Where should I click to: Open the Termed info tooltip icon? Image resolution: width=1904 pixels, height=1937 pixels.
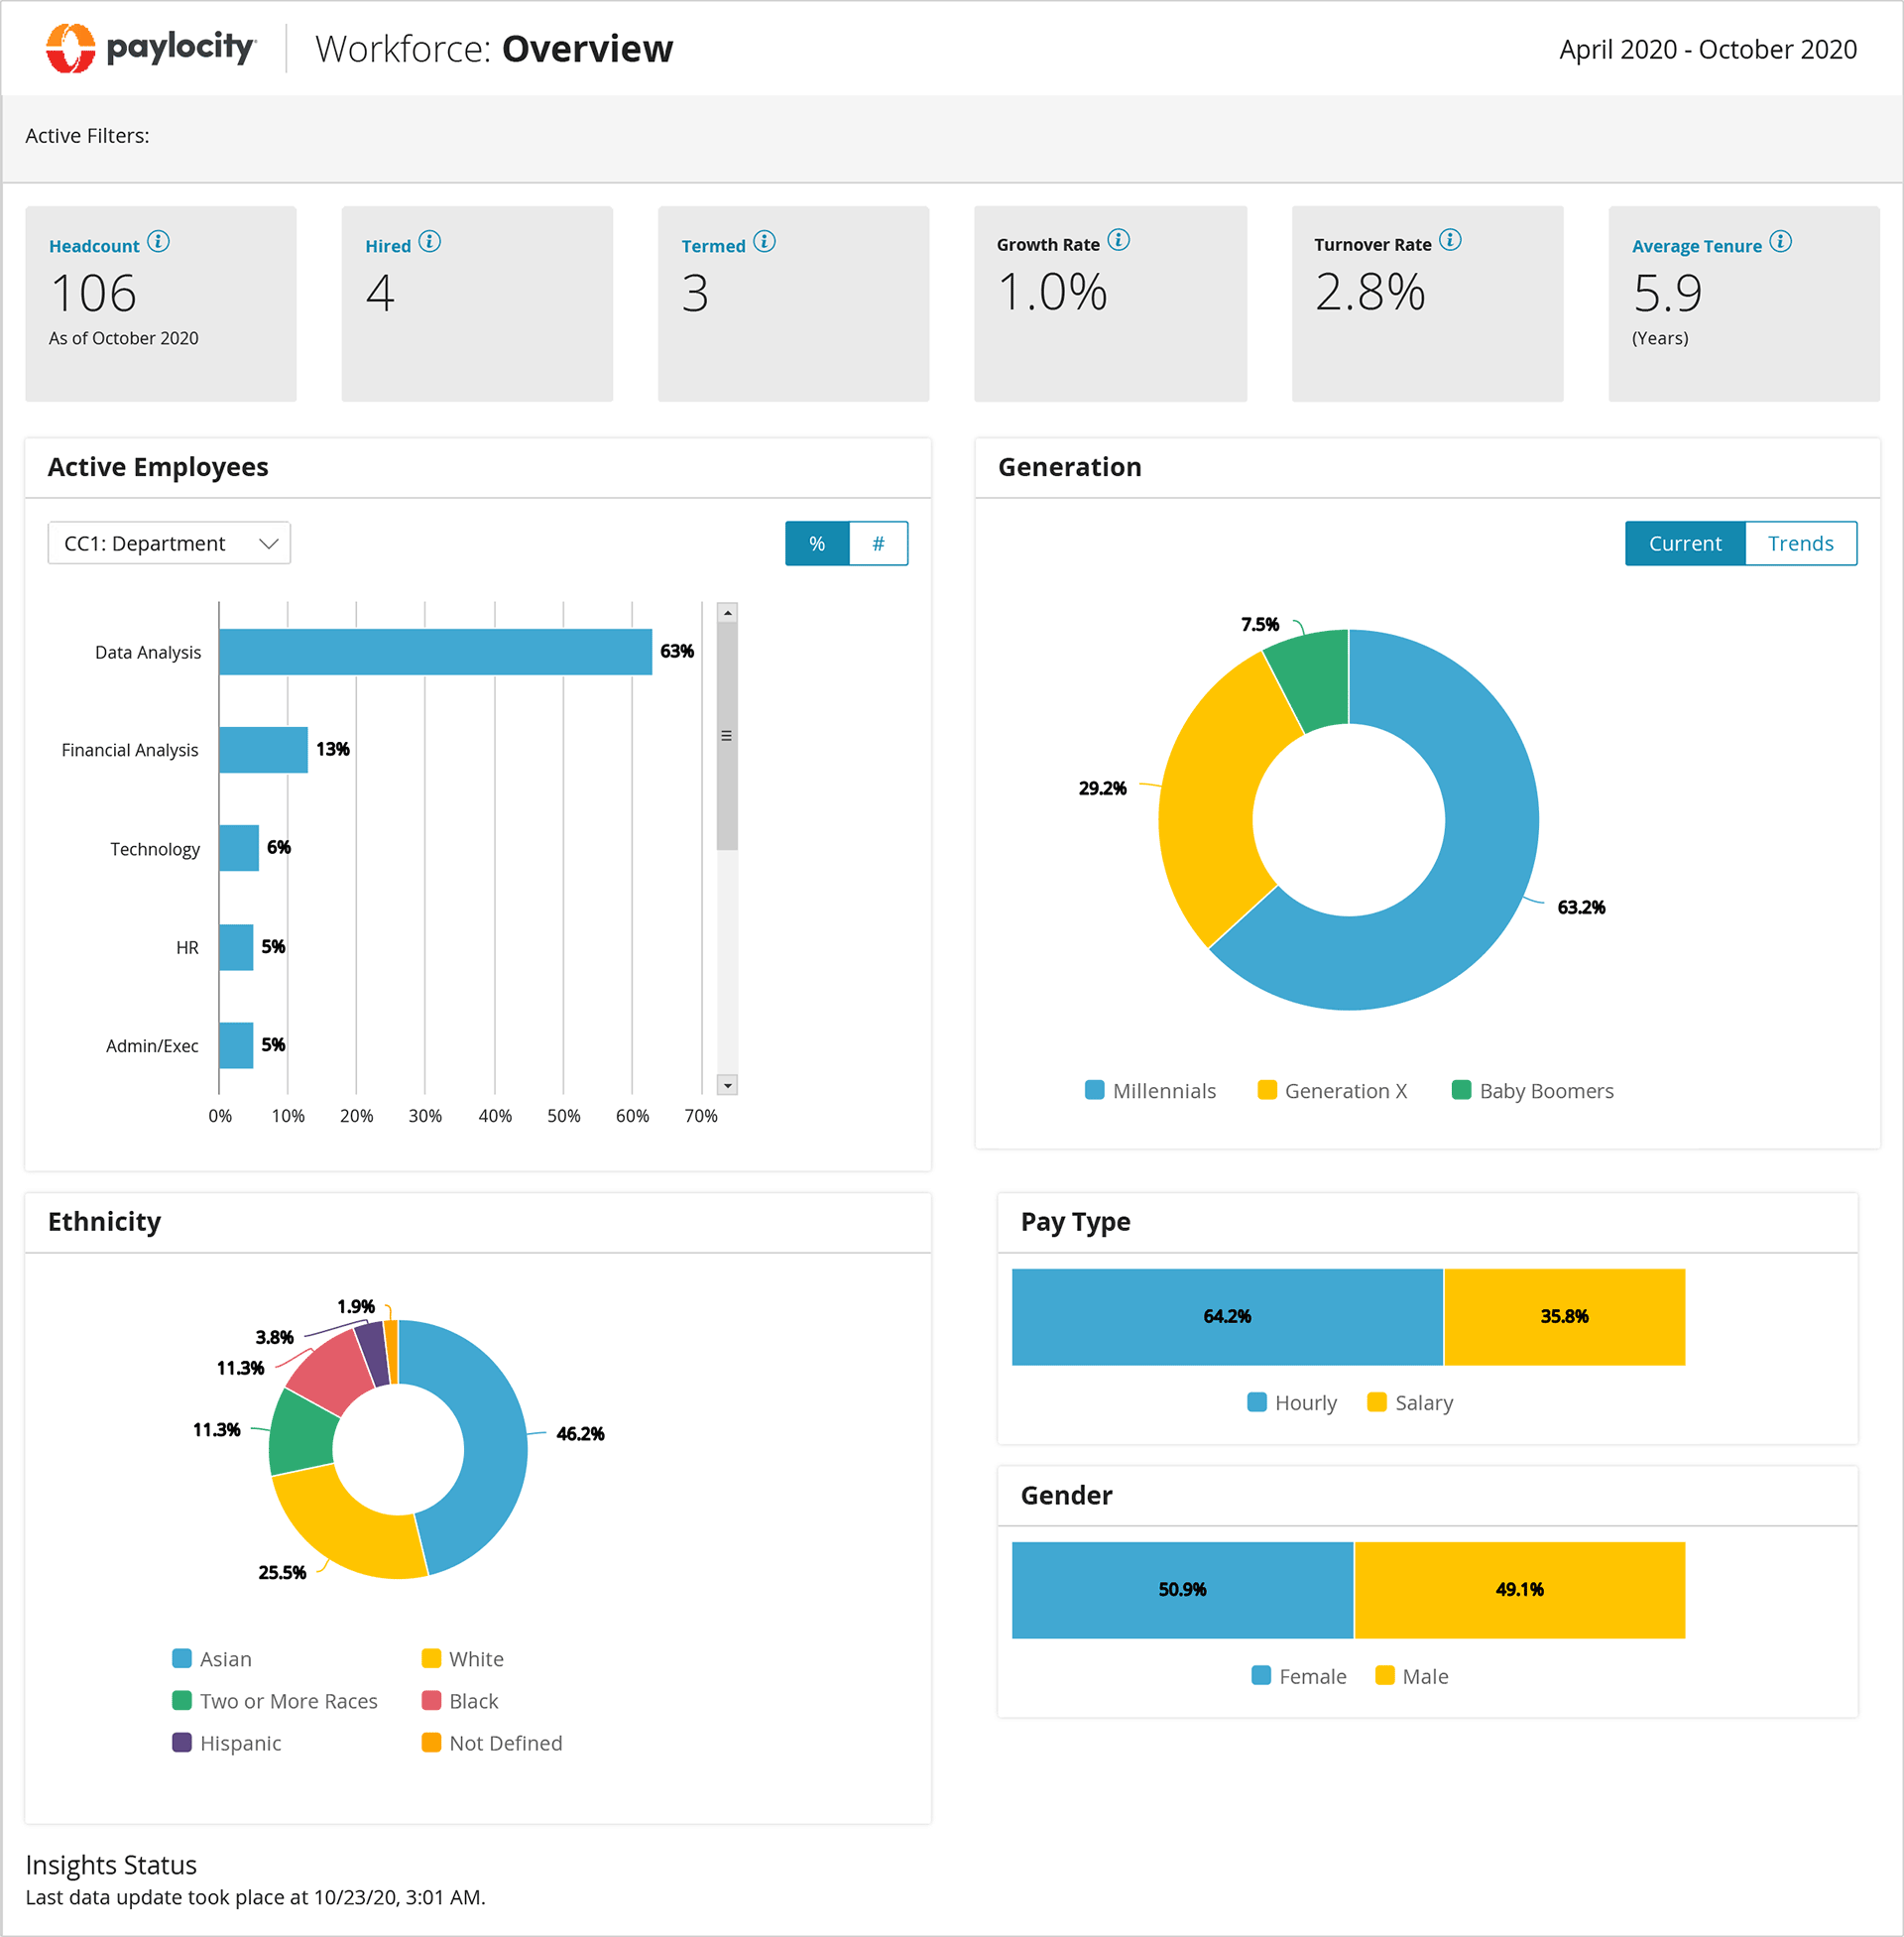click(764, 241)
